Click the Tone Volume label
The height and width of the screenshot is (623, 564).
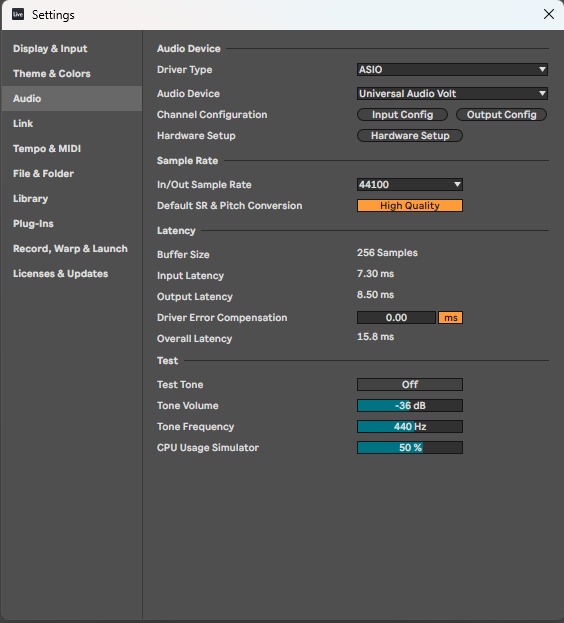pyautogui.click(x=187, y=405)
